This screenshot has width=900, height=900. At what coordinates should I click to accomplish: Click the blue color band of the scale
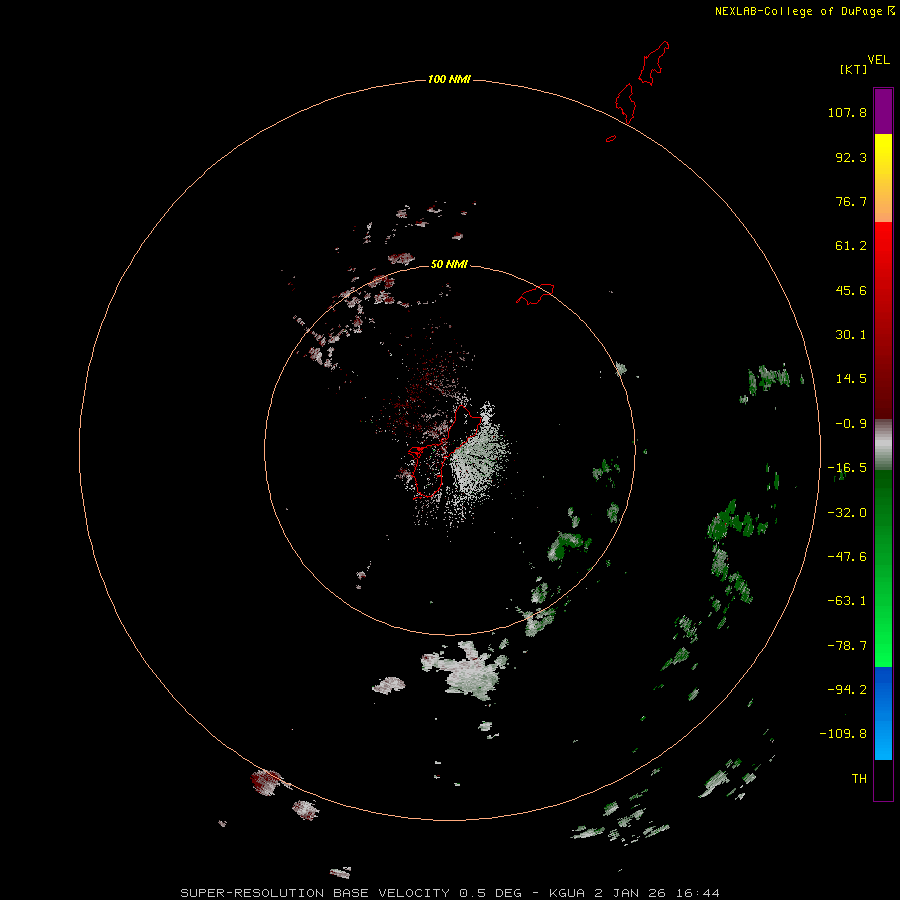pyautogui.click(x=883, y=713)
